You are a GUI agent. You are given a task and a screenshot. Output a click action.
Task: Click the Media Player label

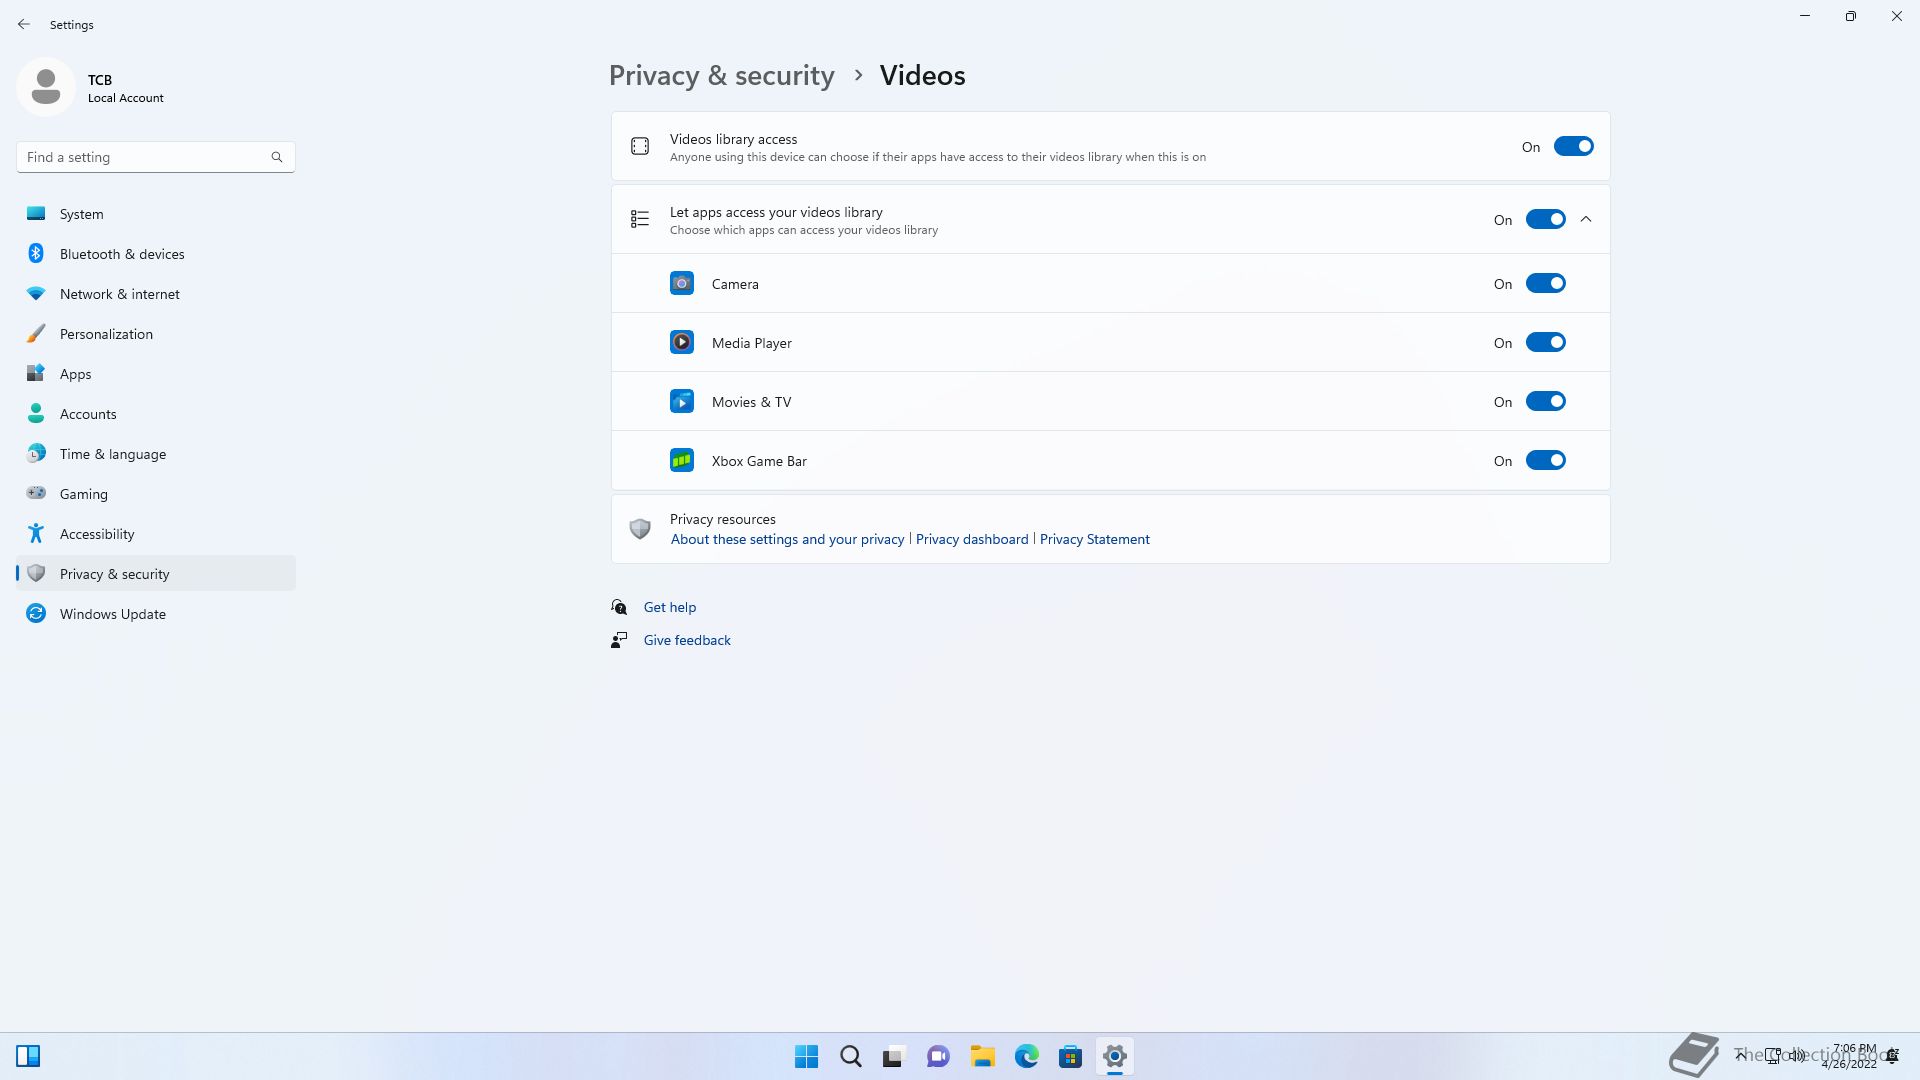[x=752, y=343]
